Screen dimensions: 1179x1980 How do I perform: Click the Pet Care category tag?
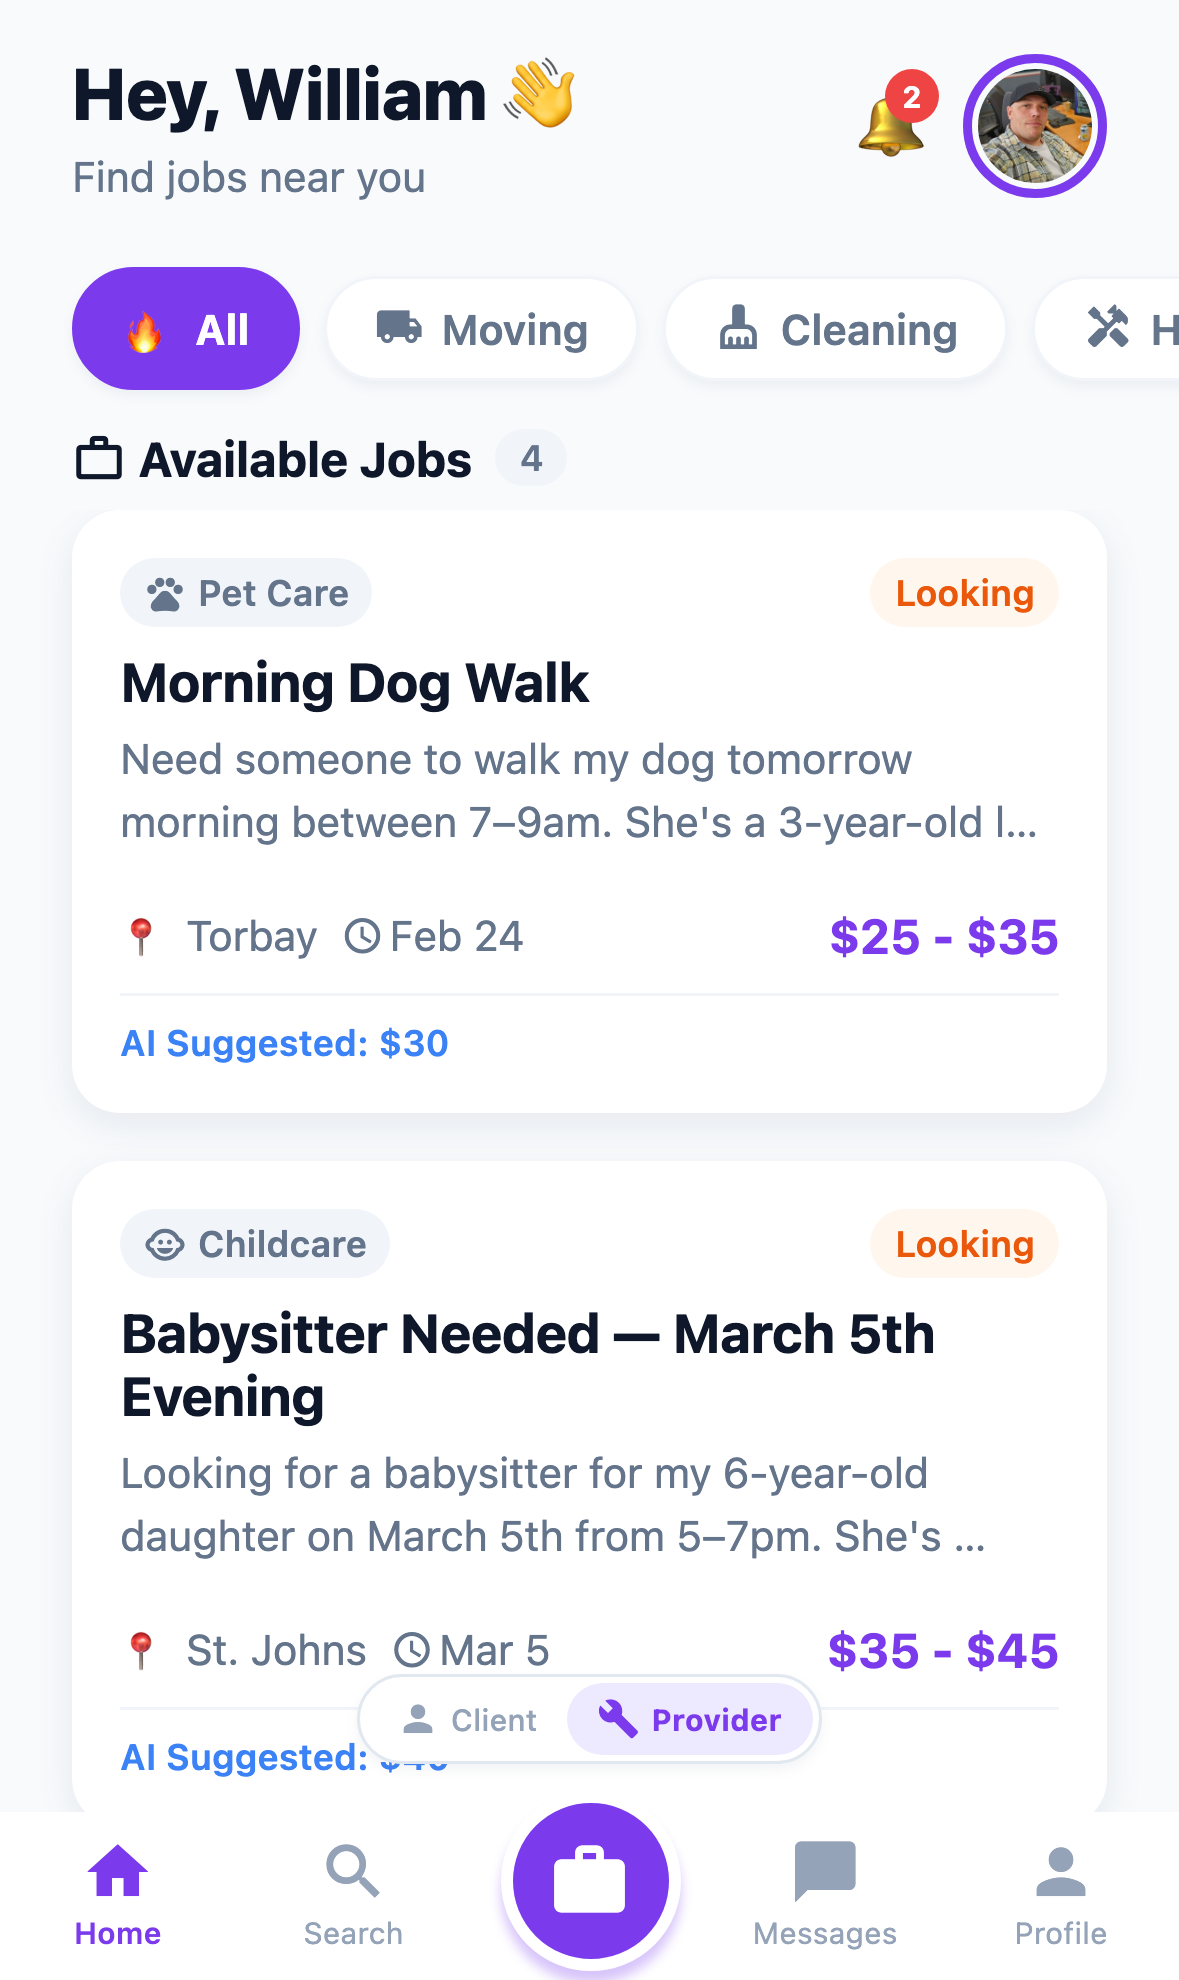(246, 593)
